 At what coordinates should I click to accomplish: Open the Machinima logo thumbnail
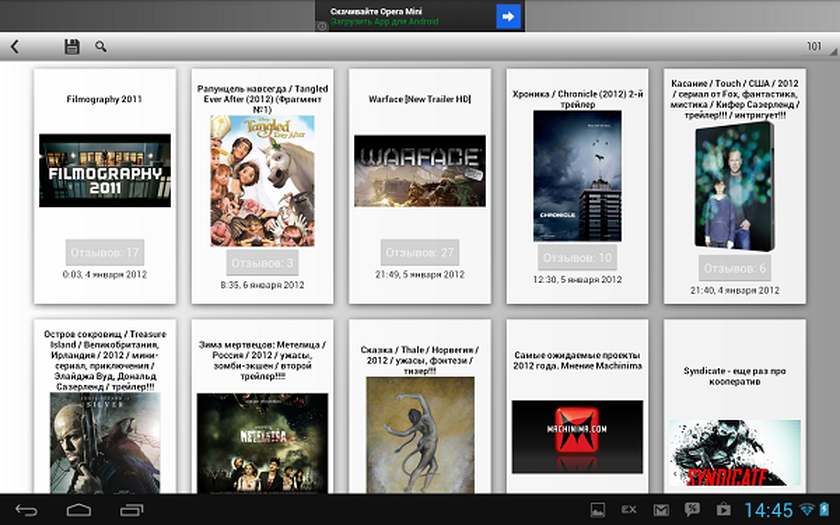577,437
